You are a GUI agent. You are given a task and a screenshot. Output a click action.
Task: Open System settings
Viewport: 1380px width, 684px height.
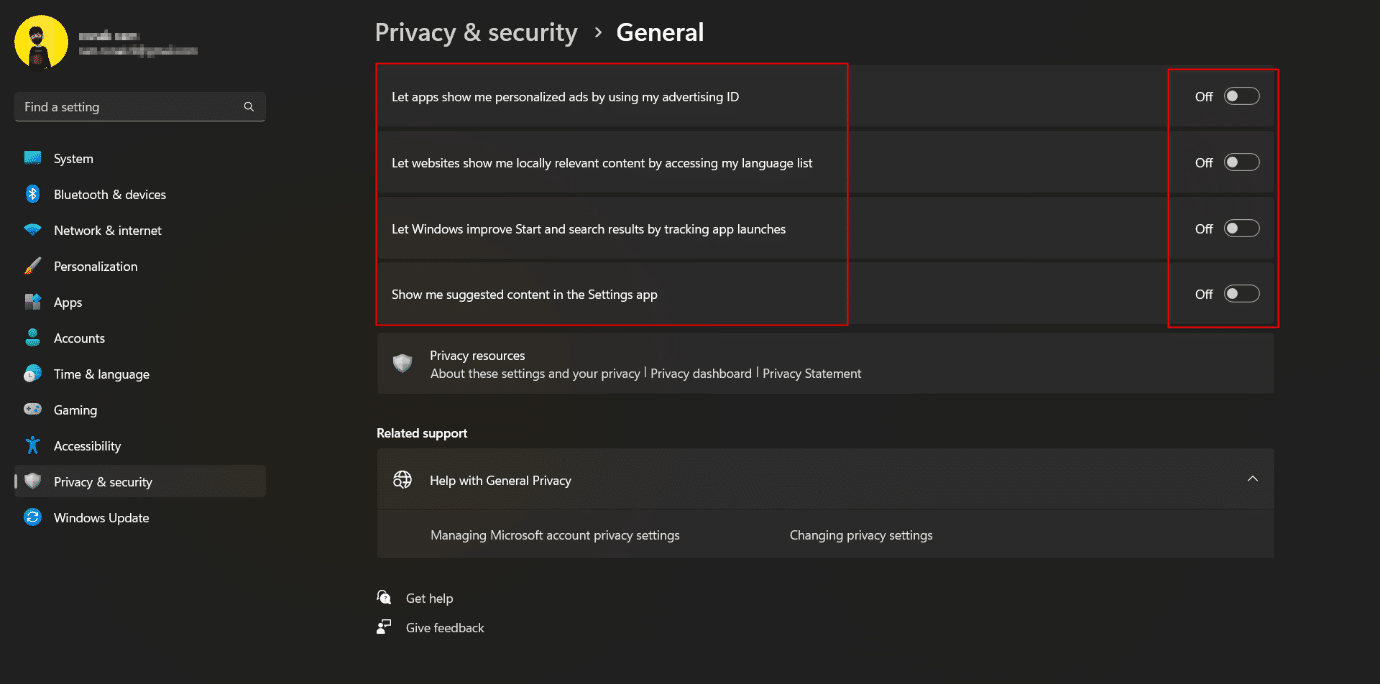pos(140,158)
